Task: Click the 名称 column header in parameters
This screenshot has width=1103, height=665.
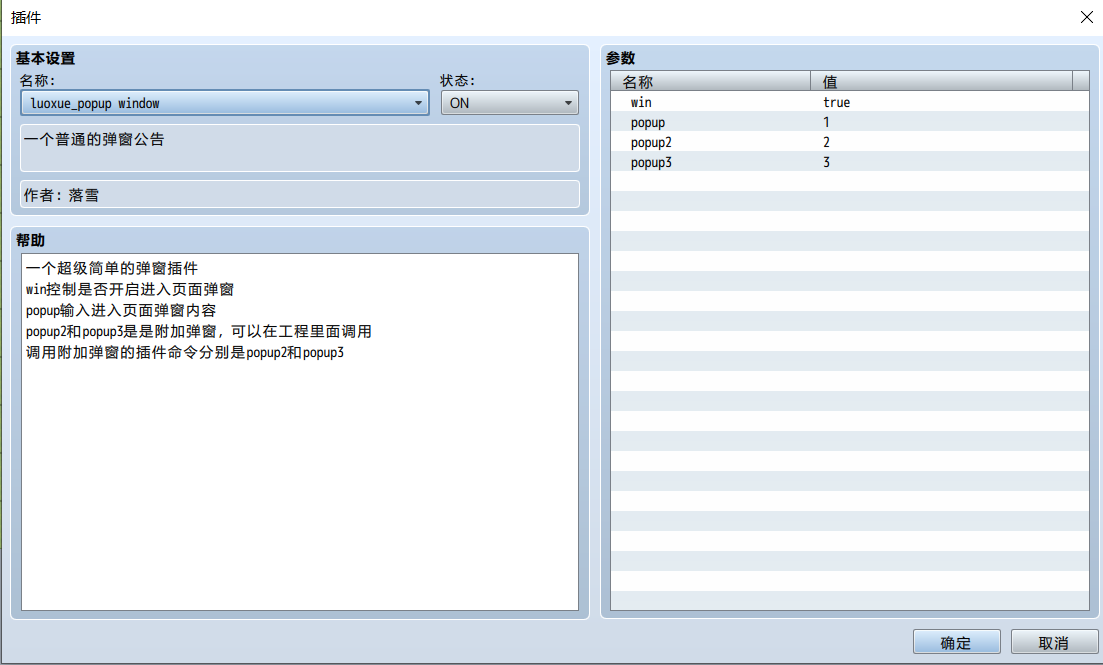Action: click(x=710, y=82)
